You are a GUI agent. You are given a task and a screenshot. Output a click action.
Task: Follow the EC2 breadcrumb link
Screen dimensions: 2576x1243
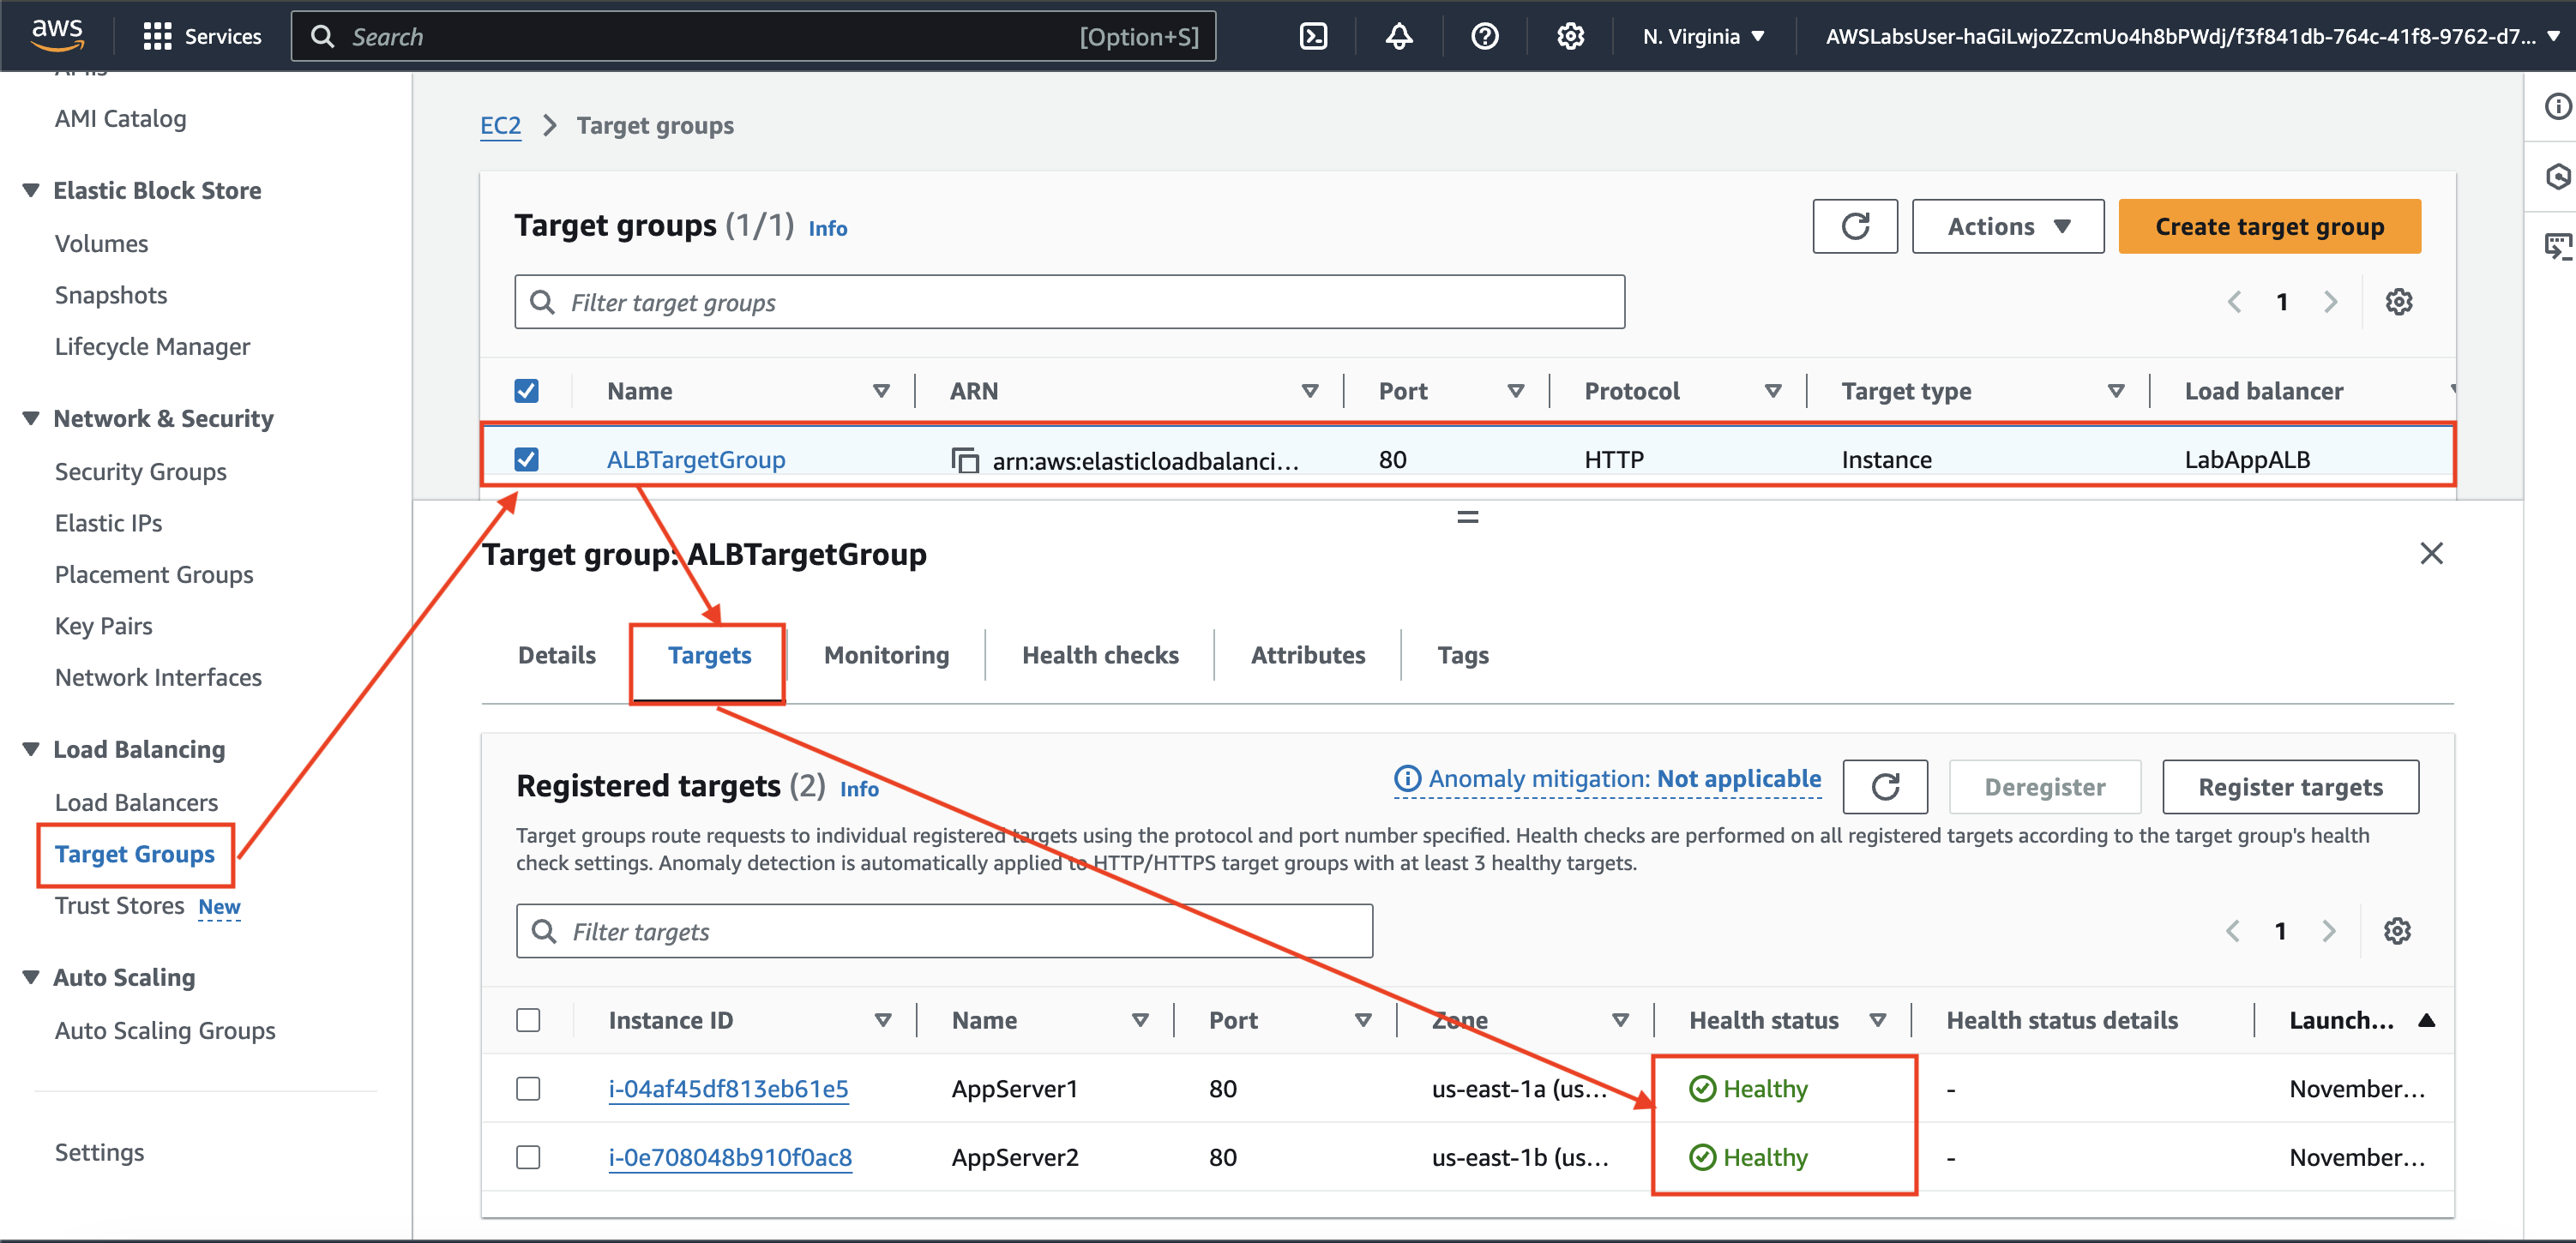coord(500,126)
